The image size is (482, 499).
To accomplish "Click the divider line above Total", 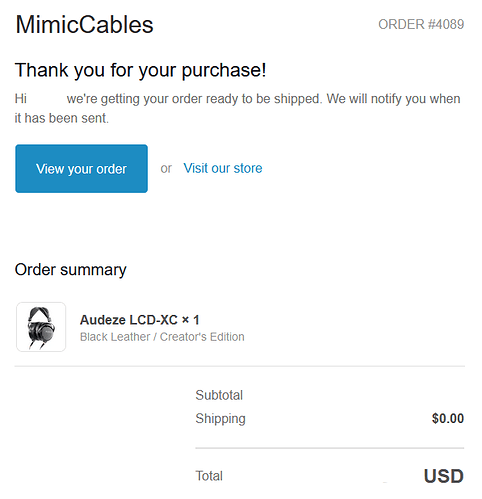I will click(x=330, y=448).
